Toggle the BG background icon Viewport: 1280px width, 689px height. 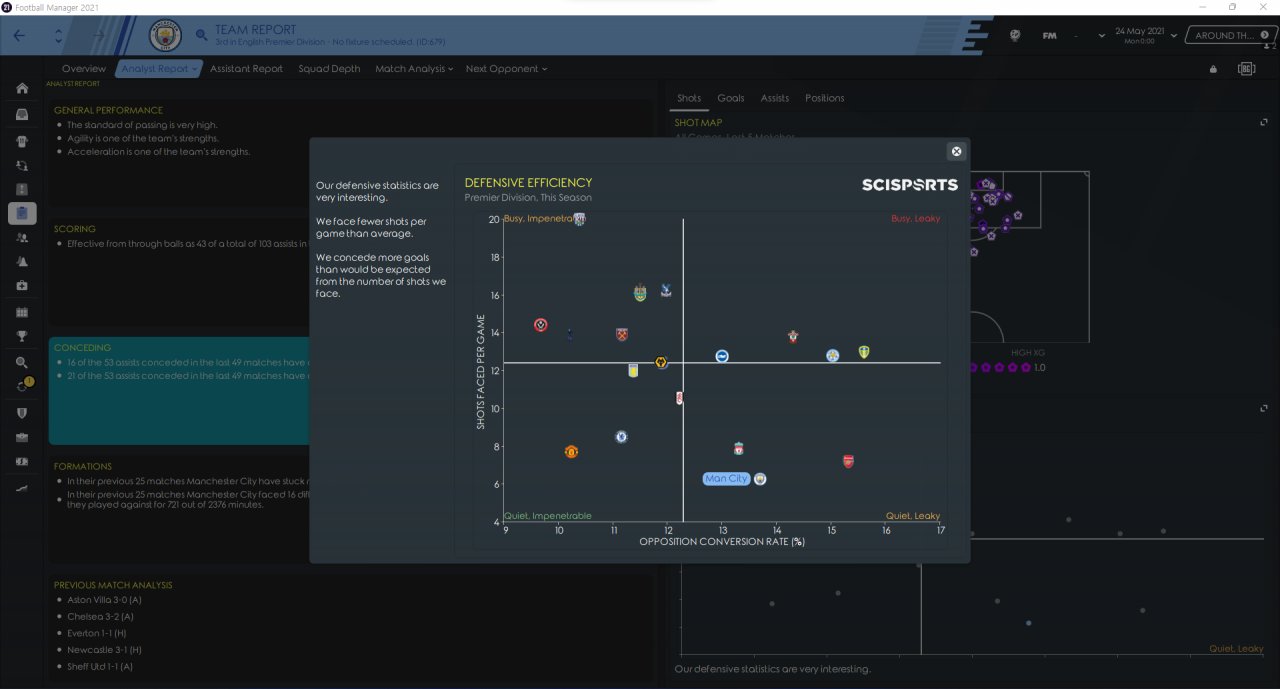coord(1246,69)
